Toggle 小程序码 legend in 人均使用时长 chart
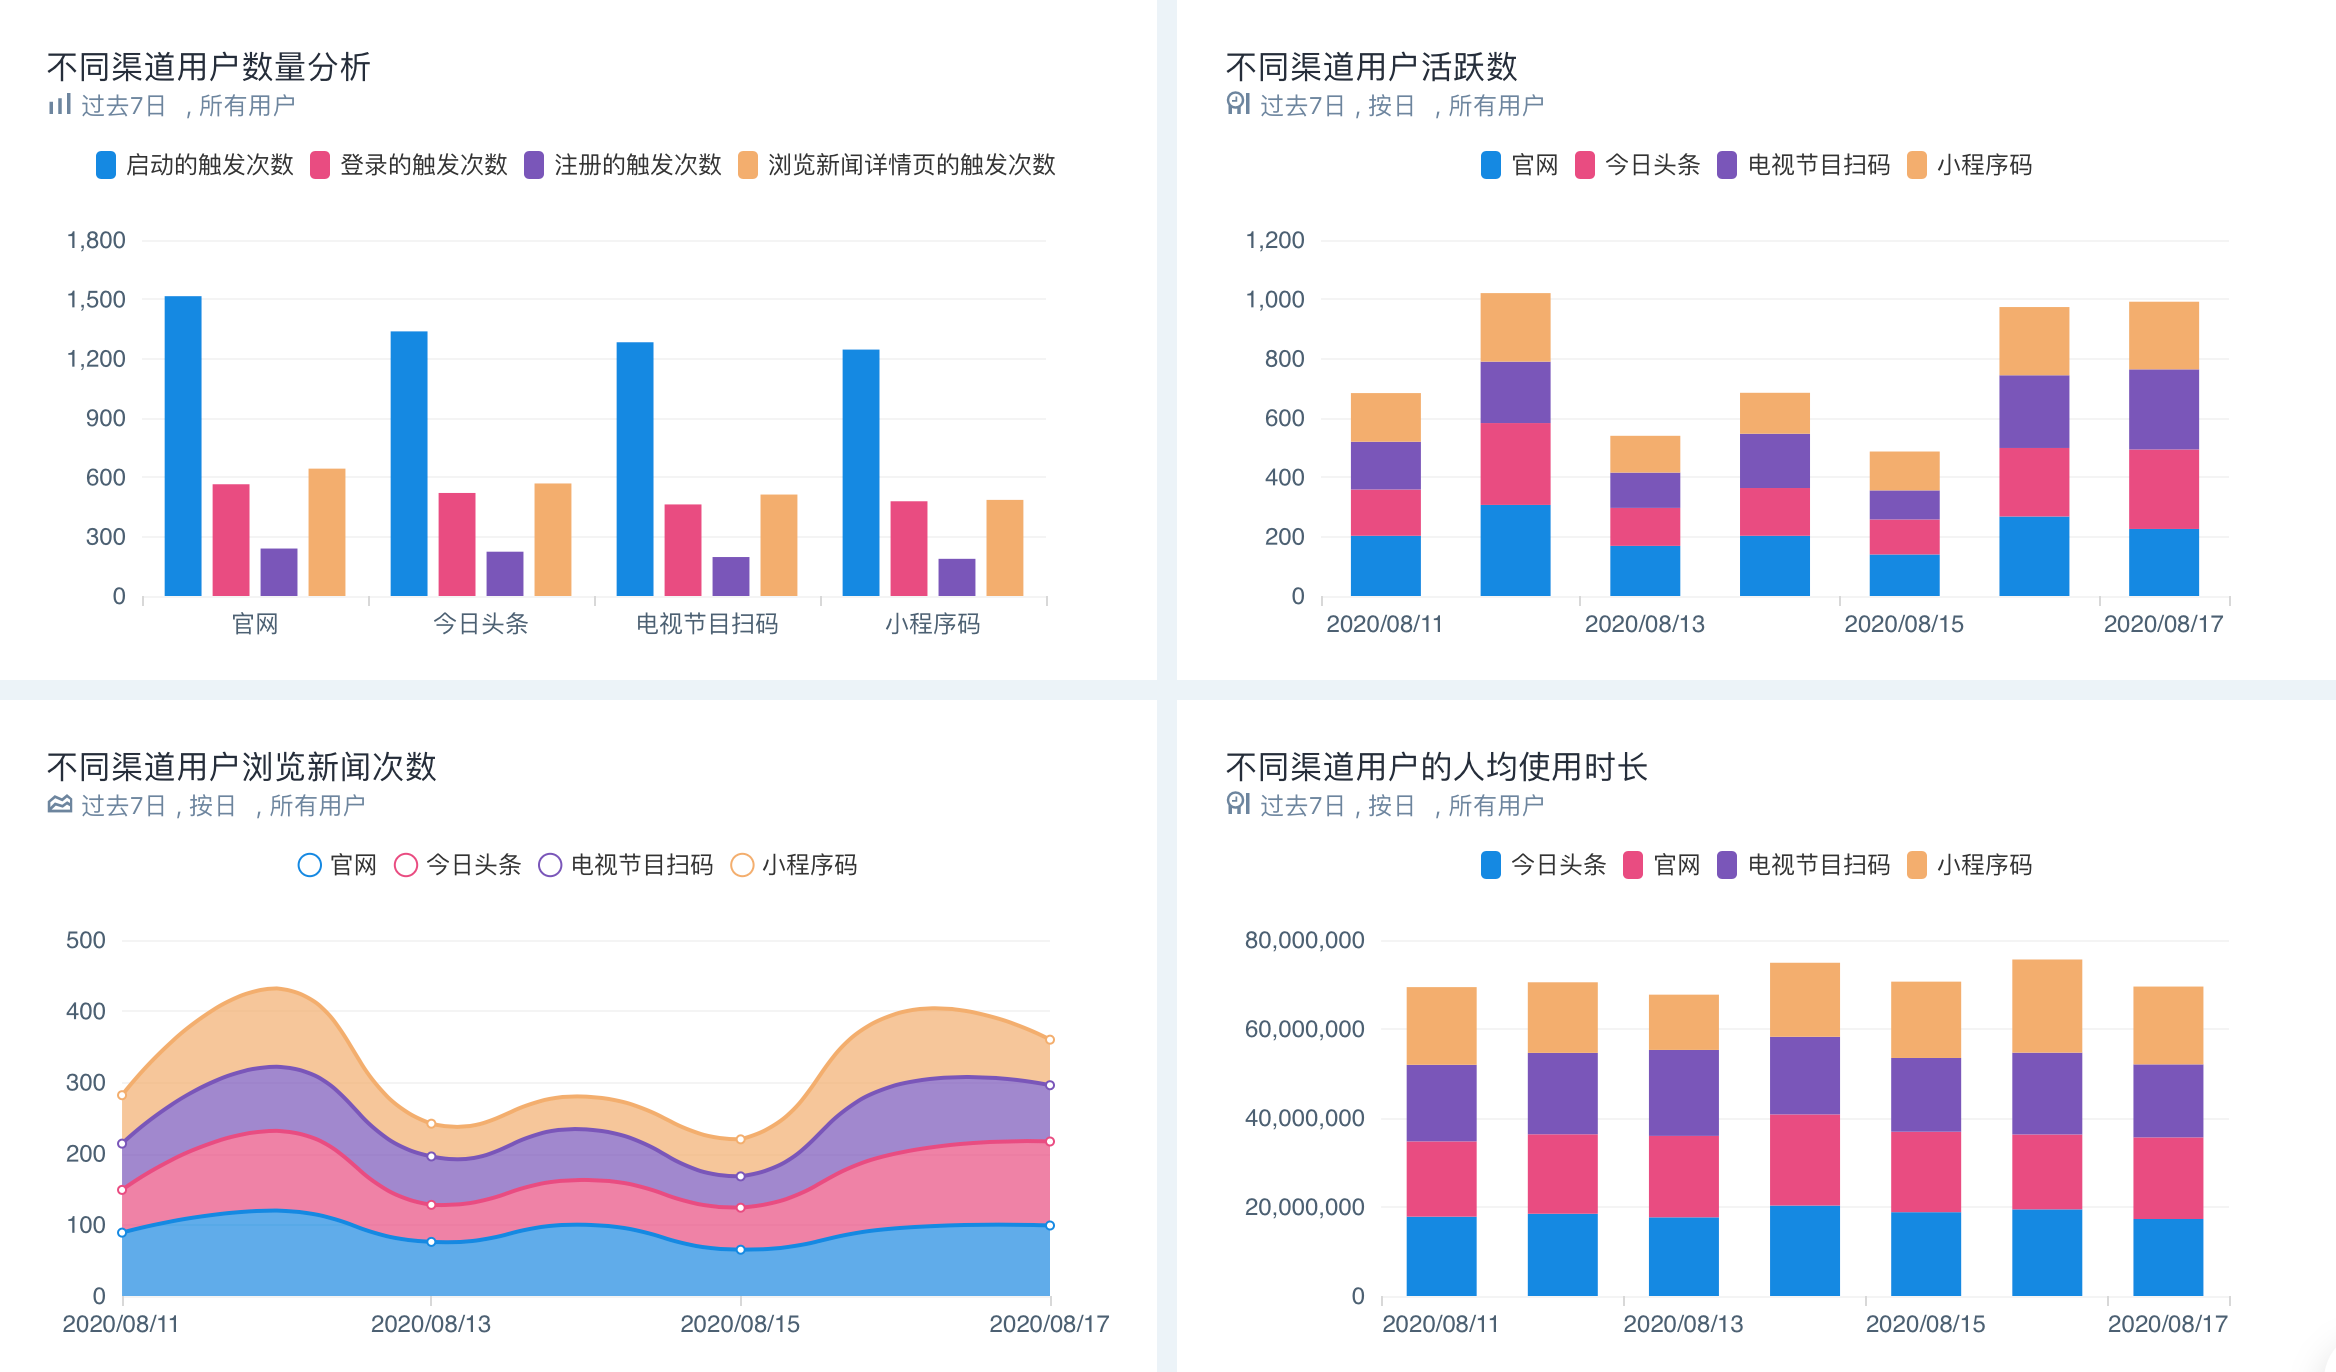This screenshot has width=2336, height=1372. [x=1970, y=865]
